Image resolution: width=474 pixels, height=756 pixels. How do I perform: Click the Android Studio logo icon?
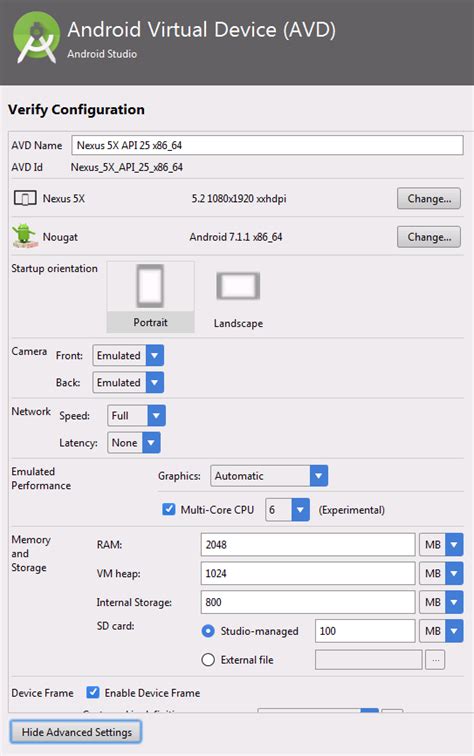(x=37, y=38)
